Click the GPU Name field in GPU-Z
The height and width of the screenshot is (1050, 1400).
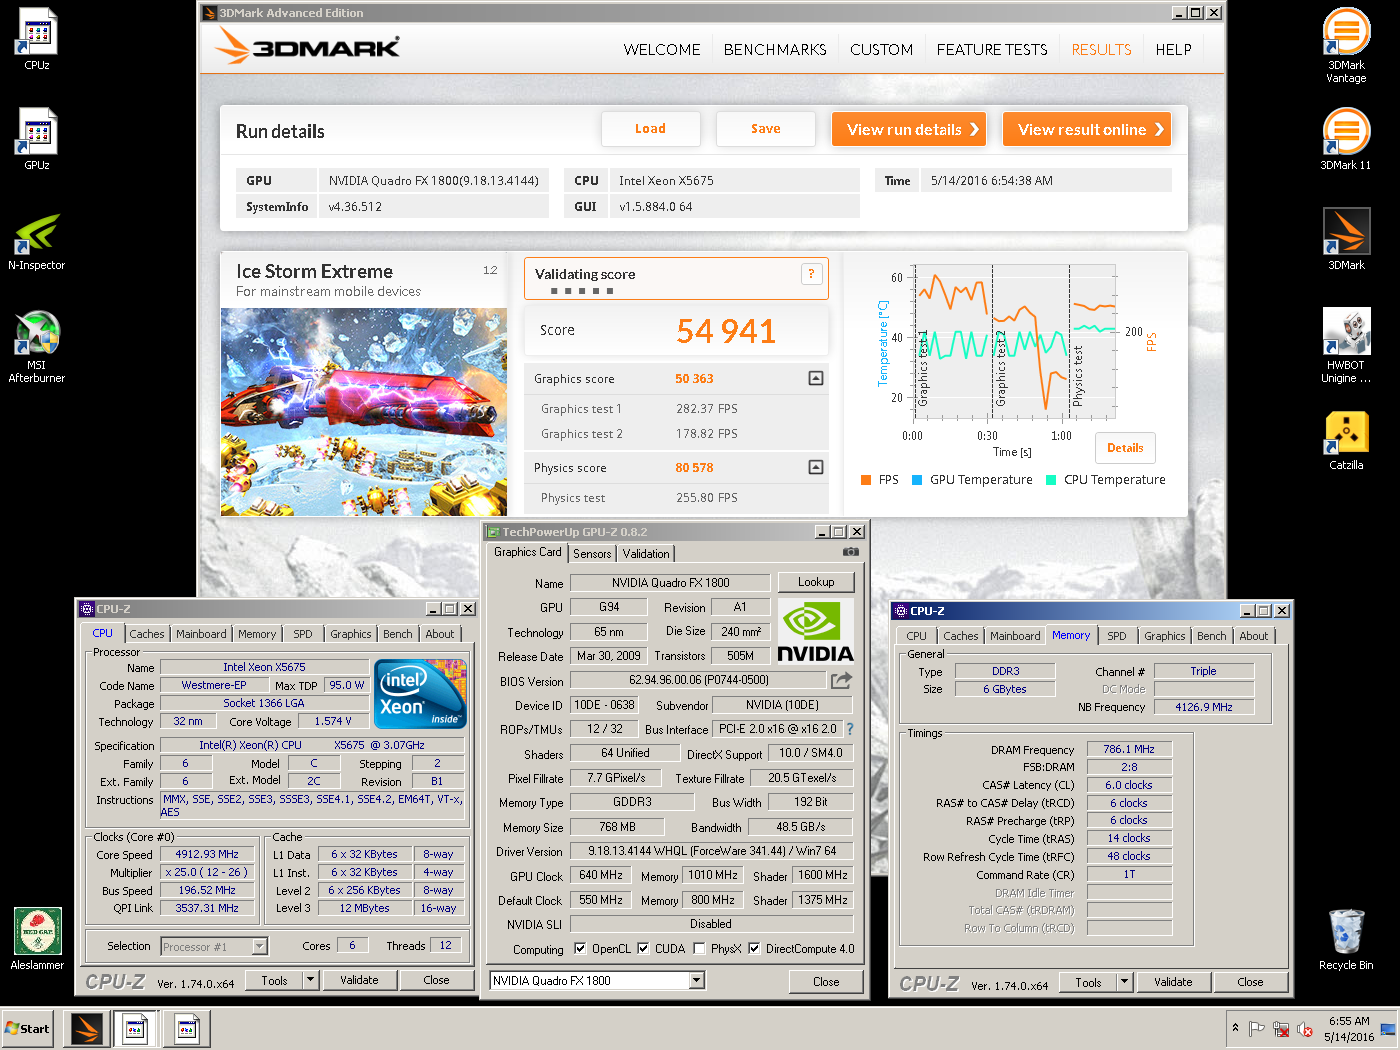(671, 583)
